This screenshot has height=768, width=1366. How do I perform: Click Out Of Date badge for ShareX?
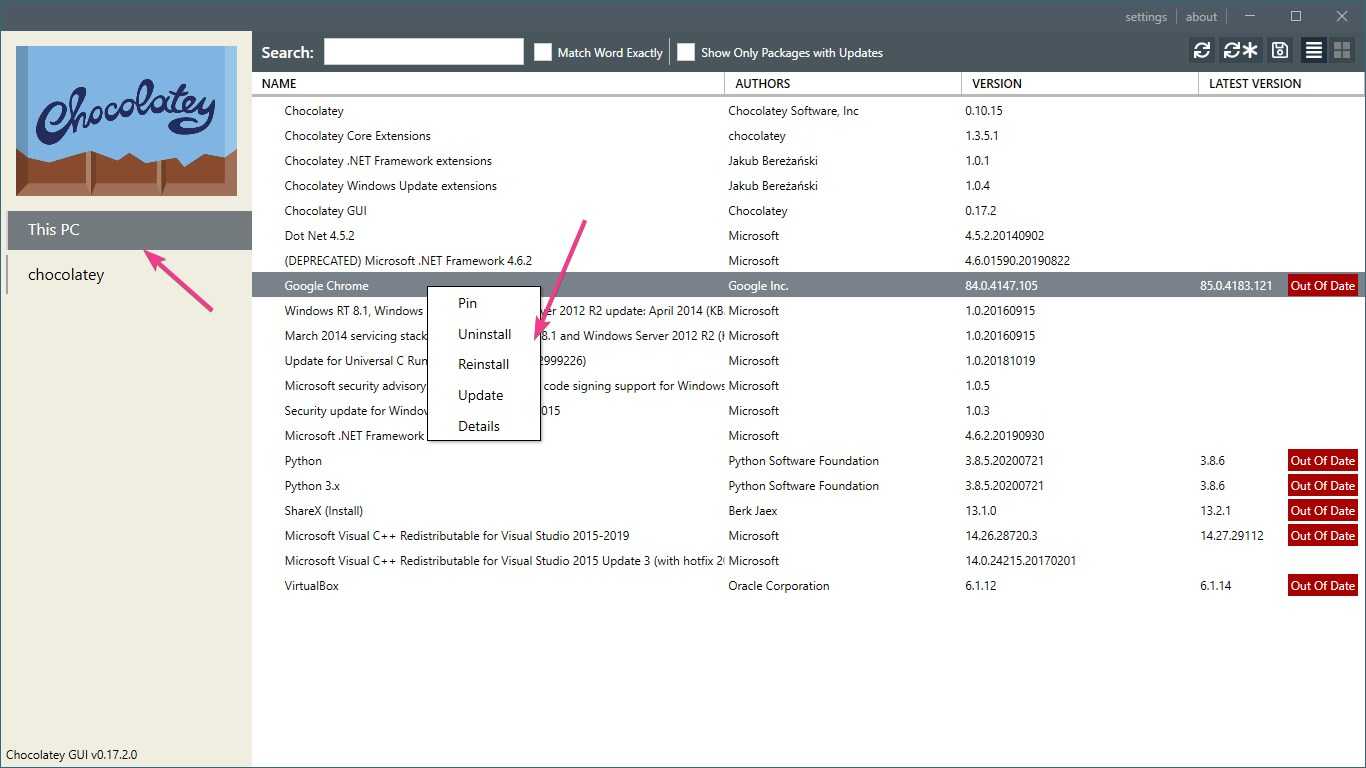(x=1322, y=511)
